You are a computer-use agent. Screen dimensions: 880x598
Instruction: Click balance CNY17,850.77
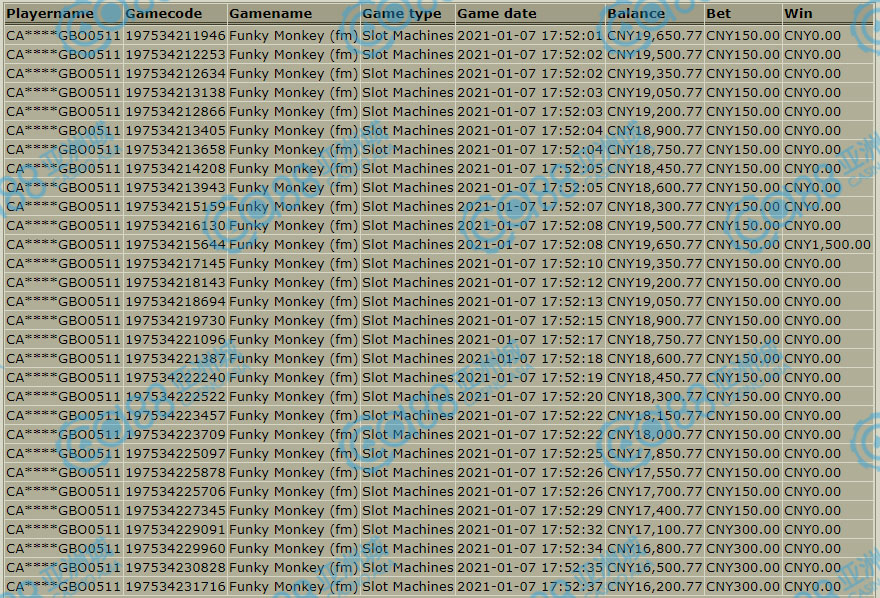654,454
